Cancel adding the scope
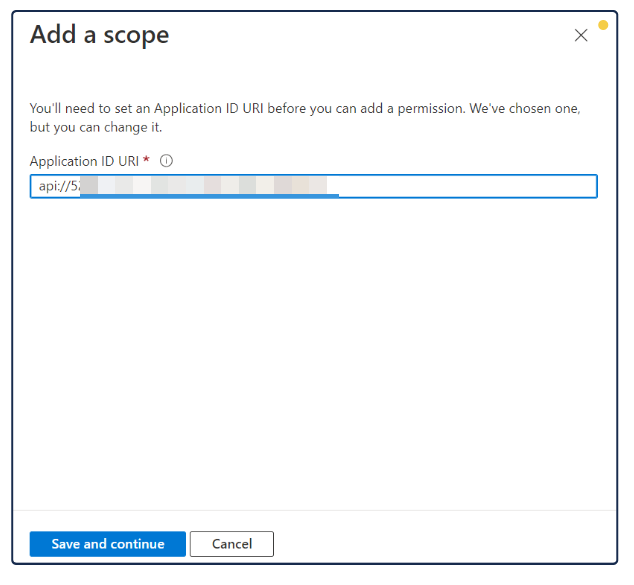This screenshot has width=634, height=585. tap(231, 544)
